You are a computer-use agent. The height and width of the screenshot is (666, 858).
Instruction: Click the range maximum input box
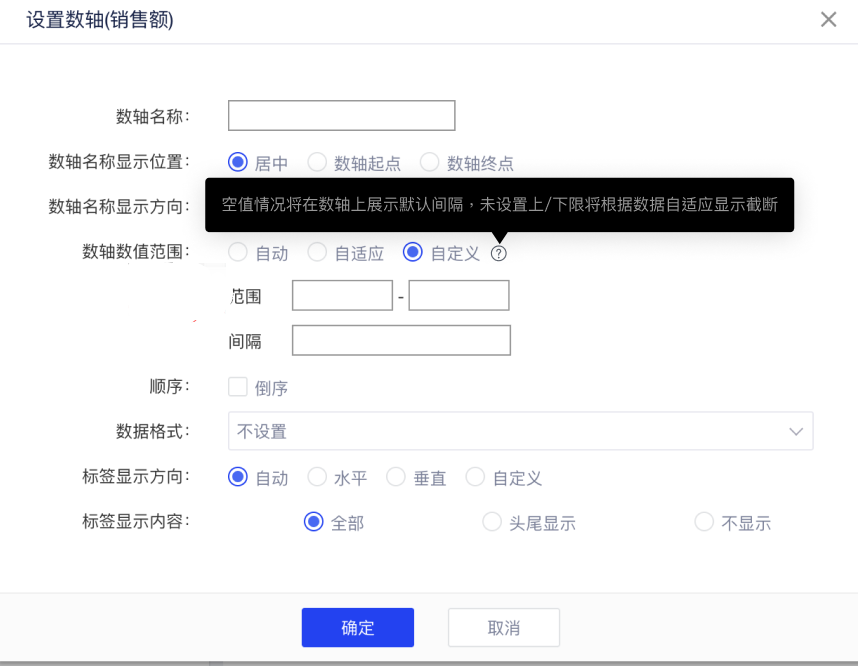coord(459,296)
